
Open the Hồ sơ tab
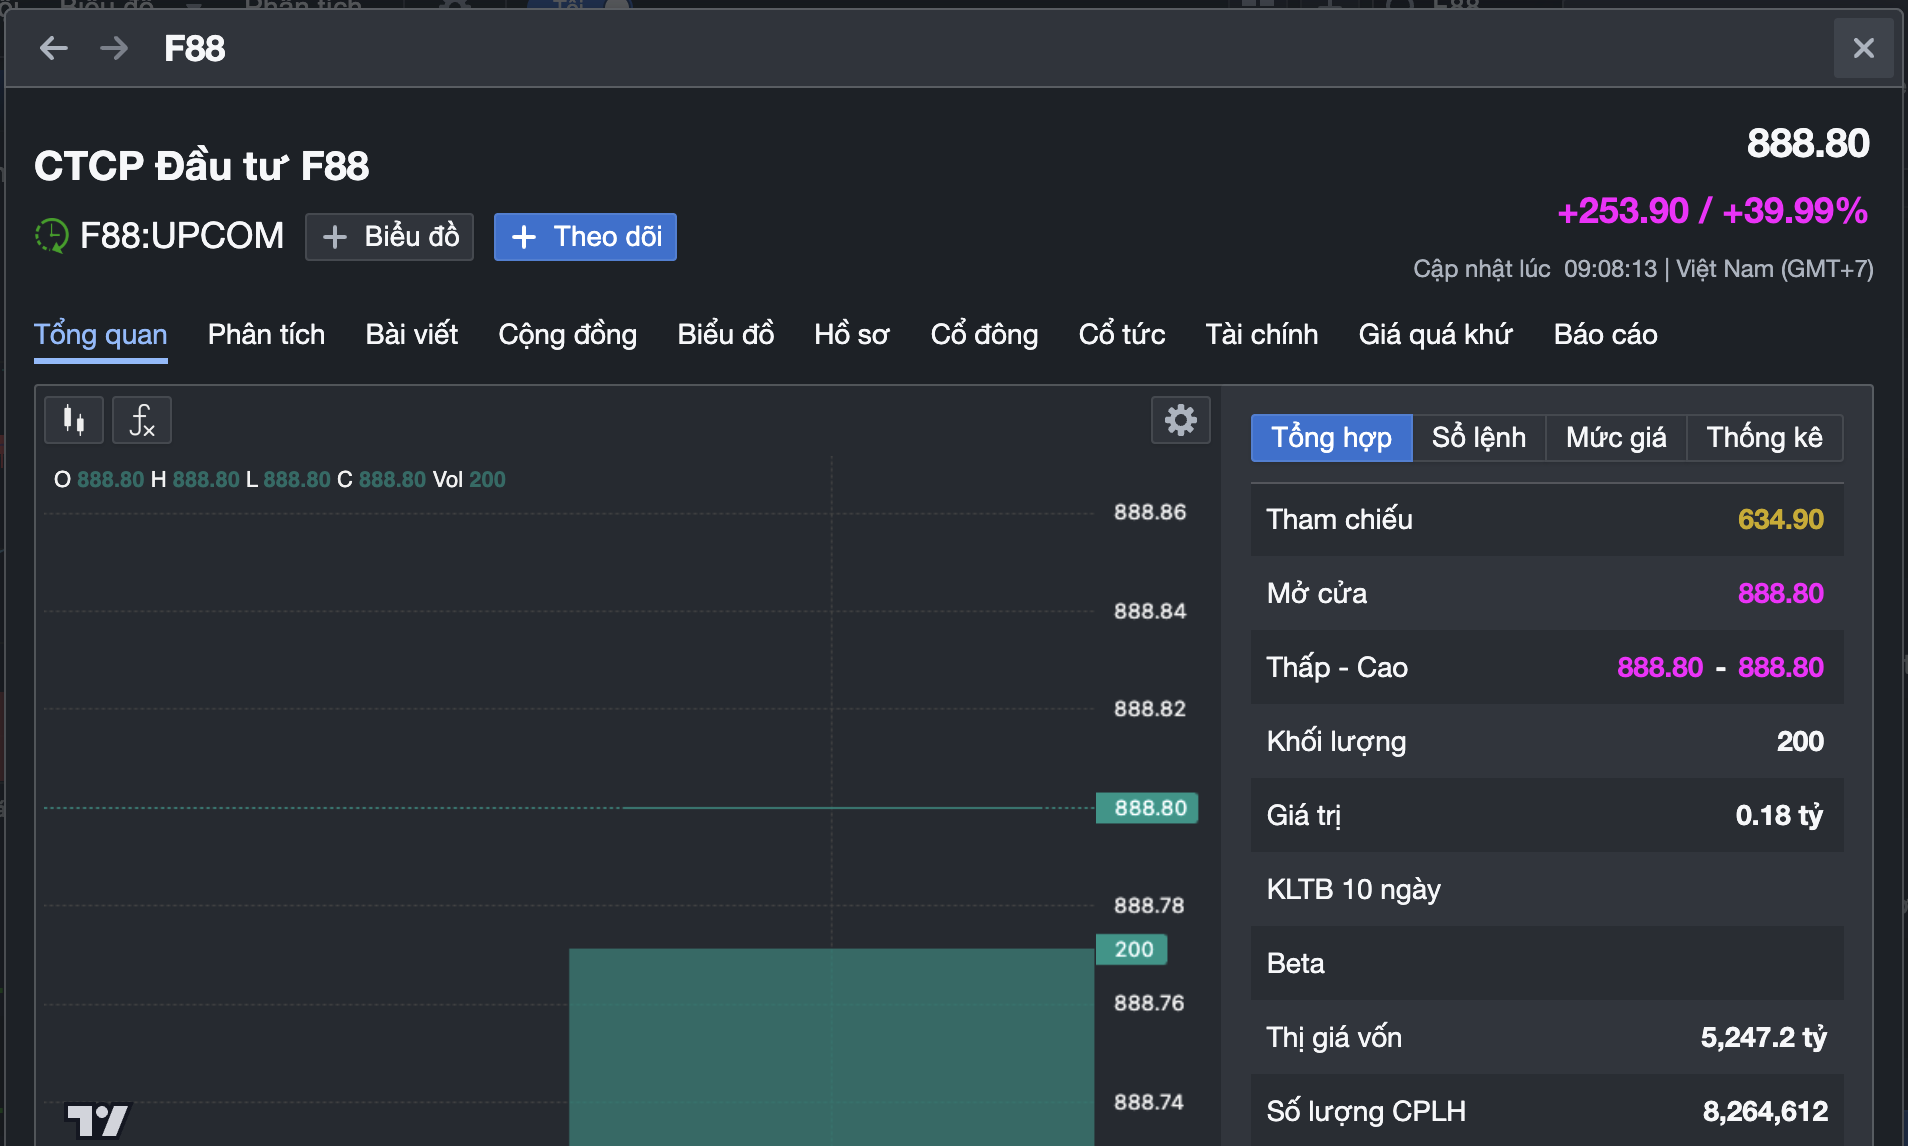coord(851,334)
